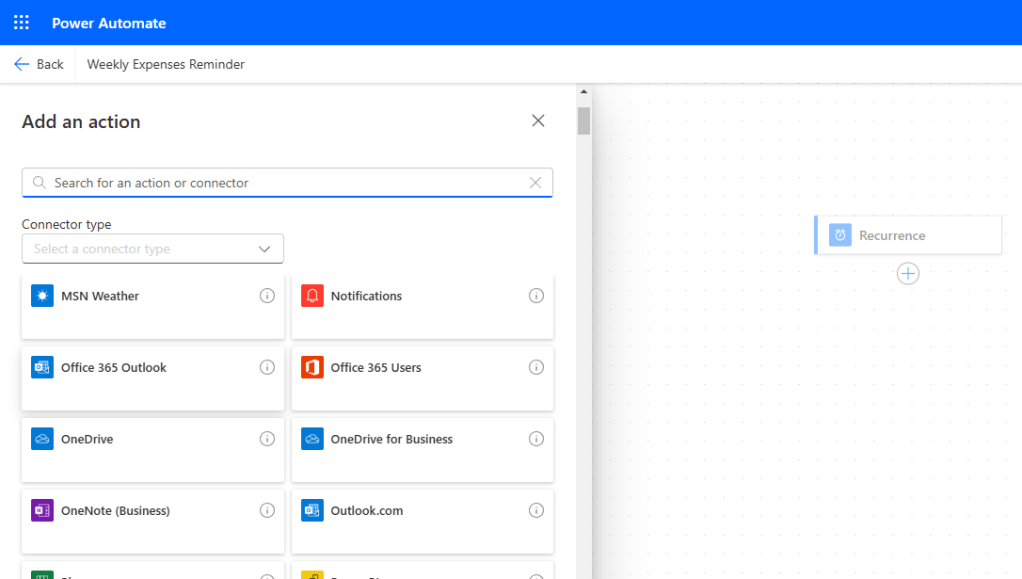View info for OneDrive for Business
Screen dimensions: 1022x579
[x=536, y=439]
